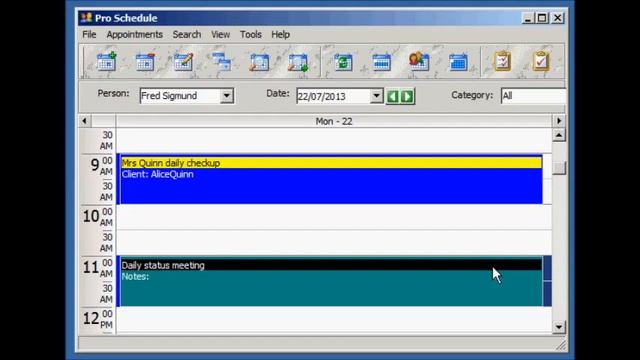640x360 pixels.
Task: Go to previous day with green left arrow
Action: click(x=393, y=97)
